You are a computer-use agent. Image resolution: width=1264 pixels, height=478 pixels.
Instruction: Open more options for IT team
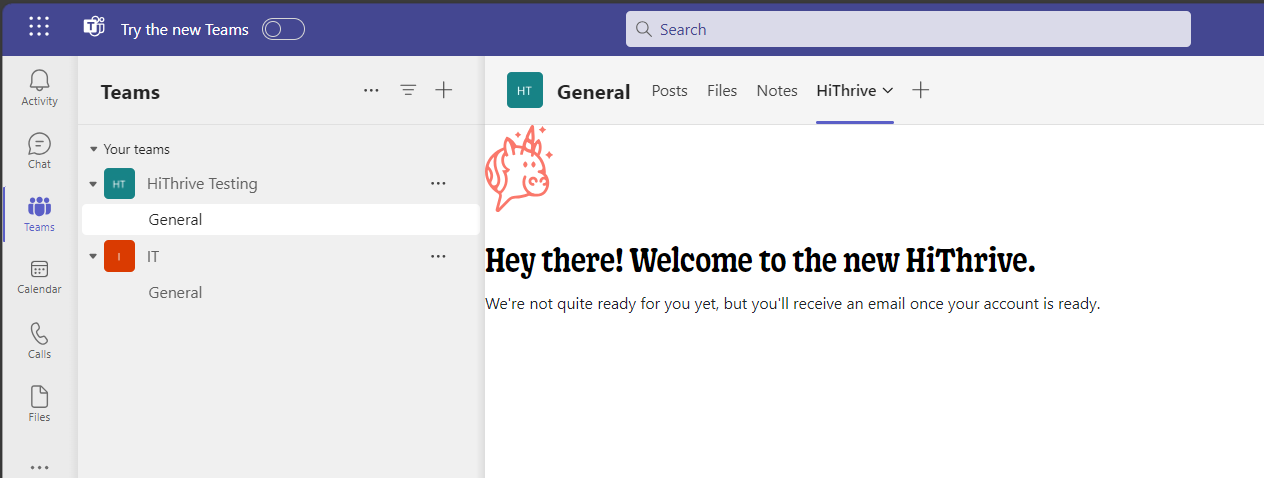point(438,256)
